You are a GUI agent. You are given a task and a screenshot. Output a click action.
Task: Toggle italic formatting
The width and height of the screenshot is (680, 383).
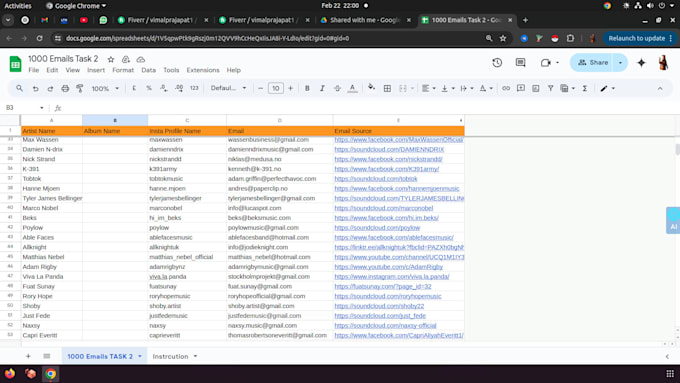(322, 88)
